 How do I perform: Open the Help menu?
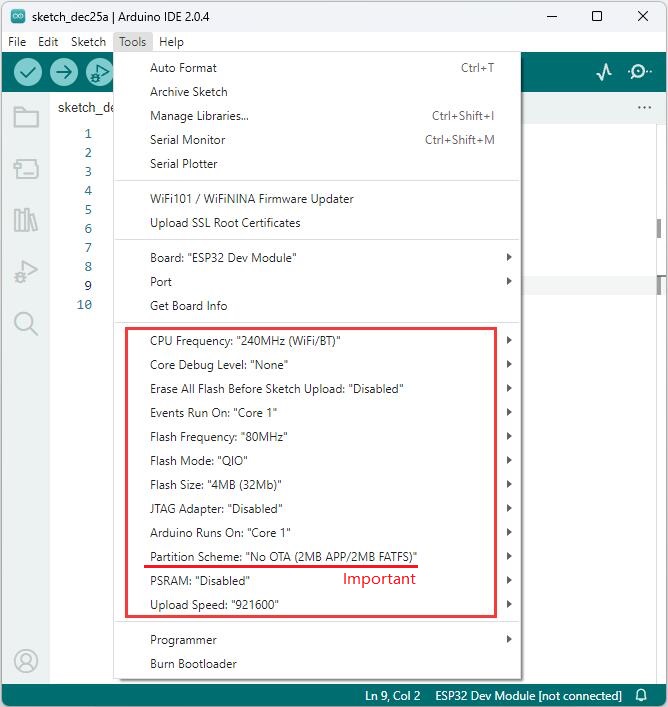pos(171,42)
